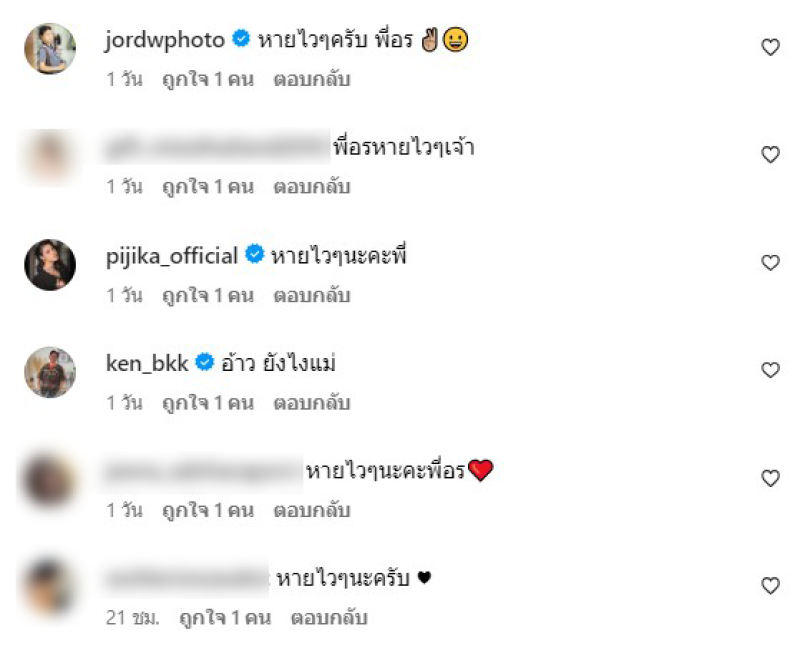The image size is (800, 666).
Task: Open ken_bkk username link
Action: (147, 363)
